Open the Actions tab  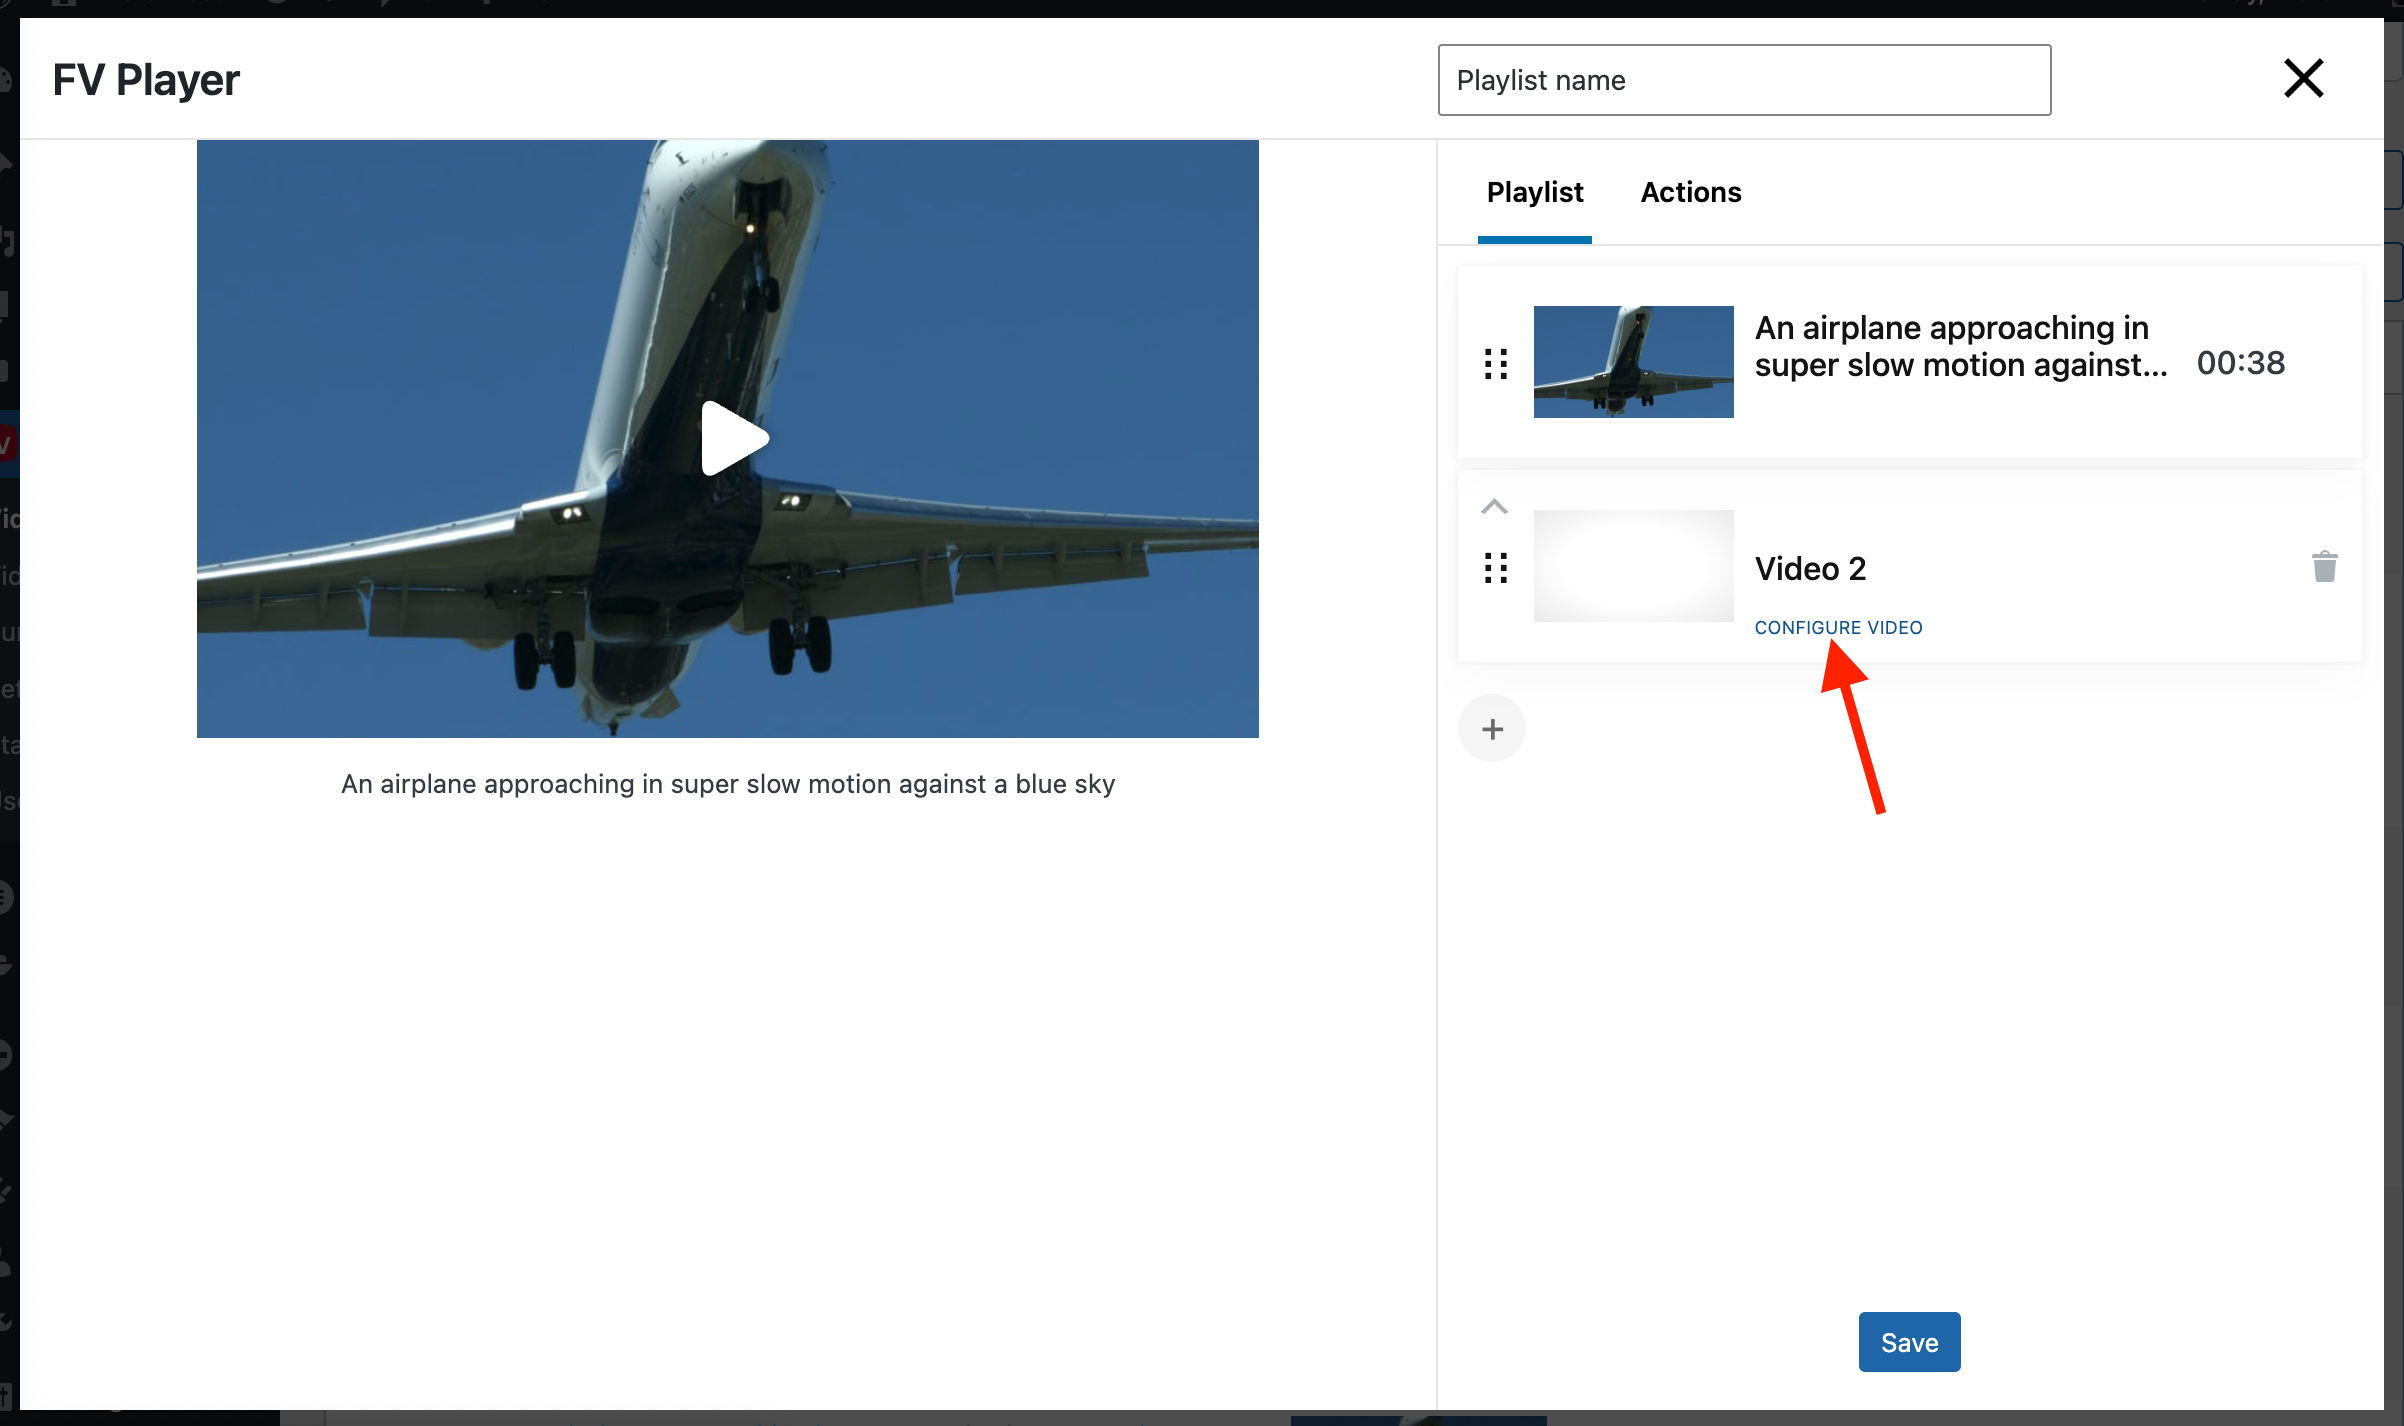[1690, 192]
